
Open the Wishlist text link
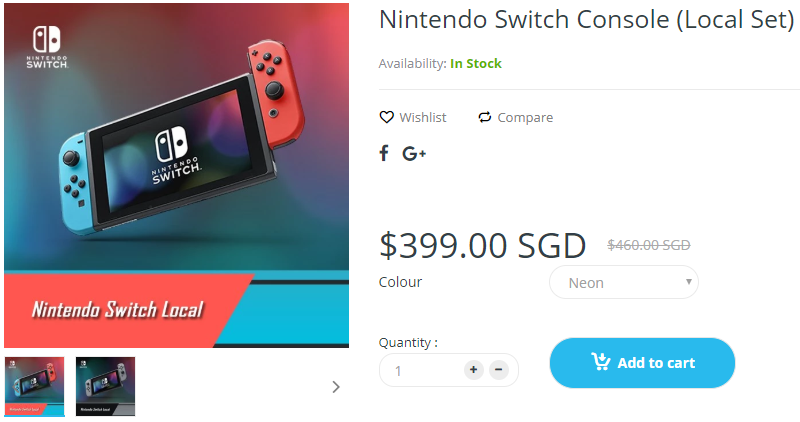coord(423,117)
